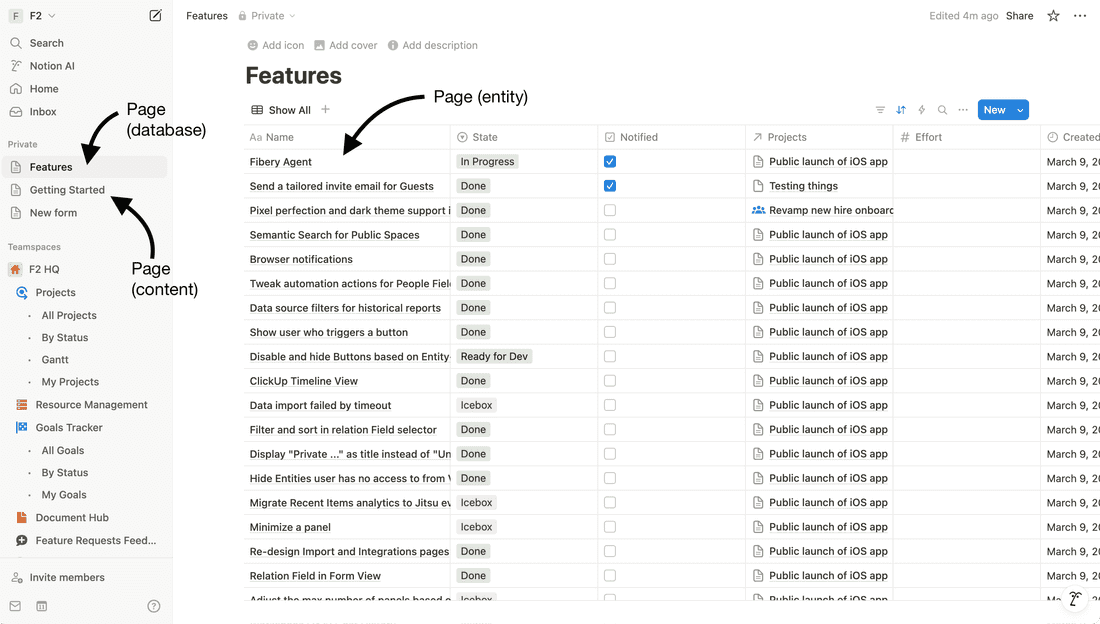1100x624 pixels.
Task: Select the Getting Started page in the sidebar
Action: pos(66,189)
